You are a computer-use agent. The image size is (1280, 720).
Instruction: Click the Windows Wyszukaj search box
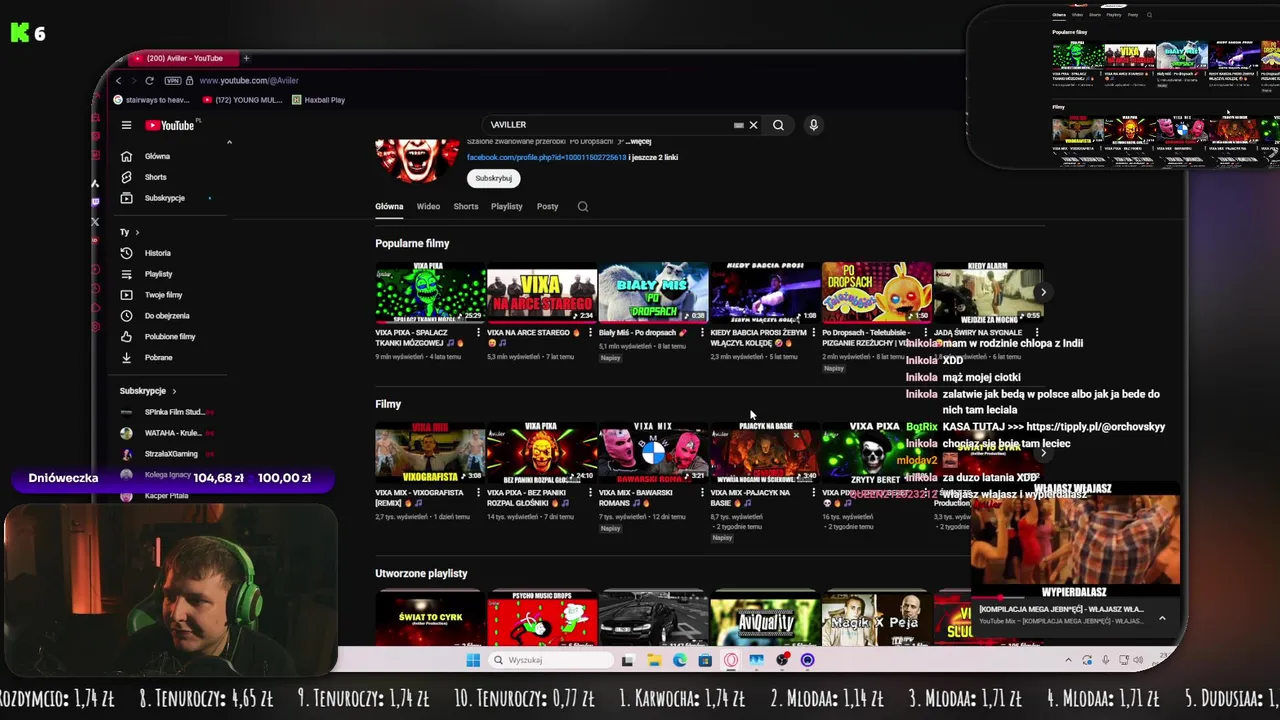tap(551, 660)
